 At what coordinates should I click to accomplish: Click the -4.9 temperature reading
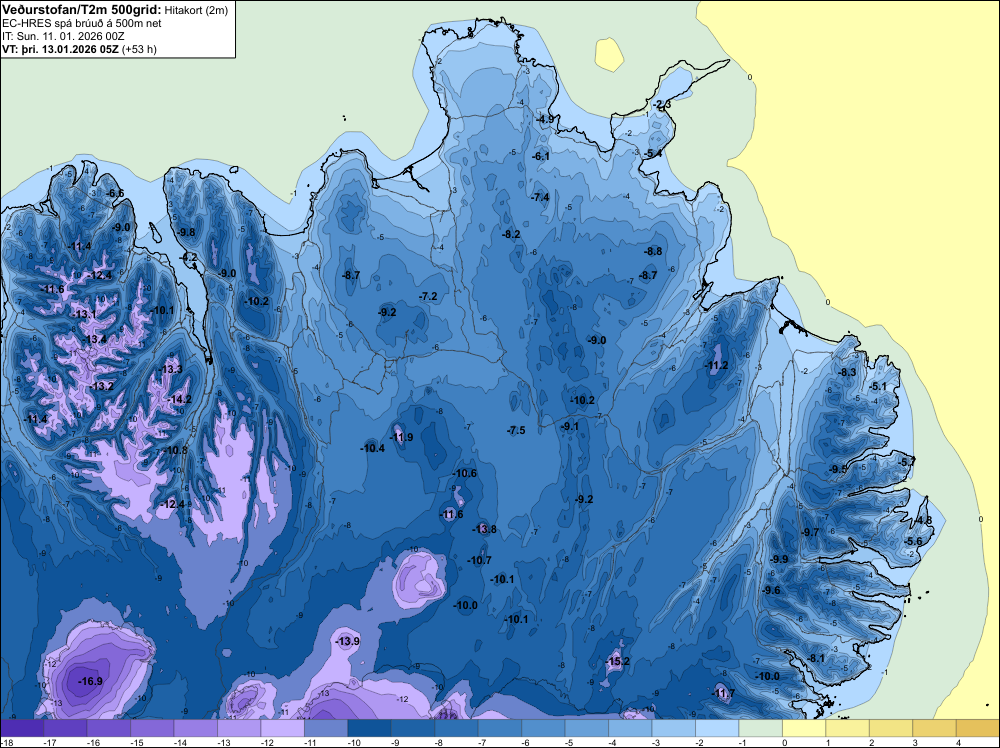click(x=545, y=119)
